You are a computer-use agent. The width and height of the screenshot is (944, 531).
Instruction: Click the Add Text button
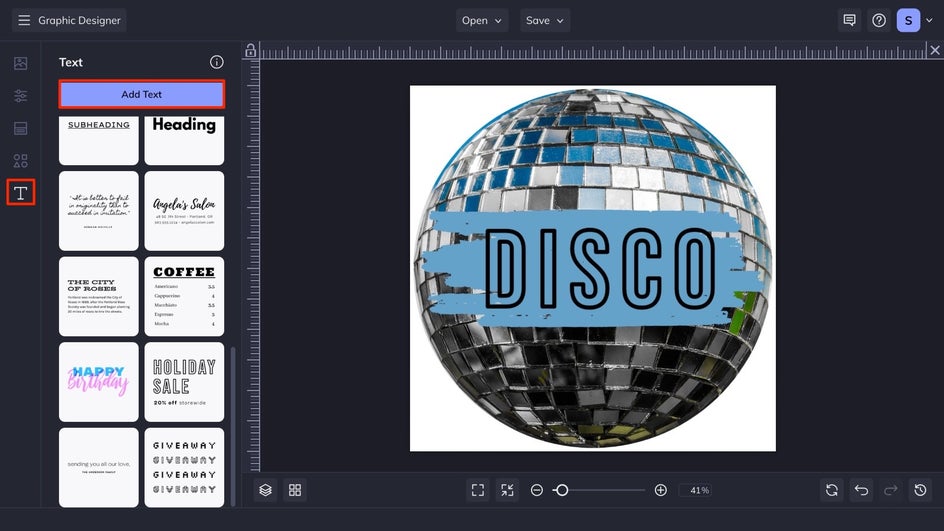[142, 95]
